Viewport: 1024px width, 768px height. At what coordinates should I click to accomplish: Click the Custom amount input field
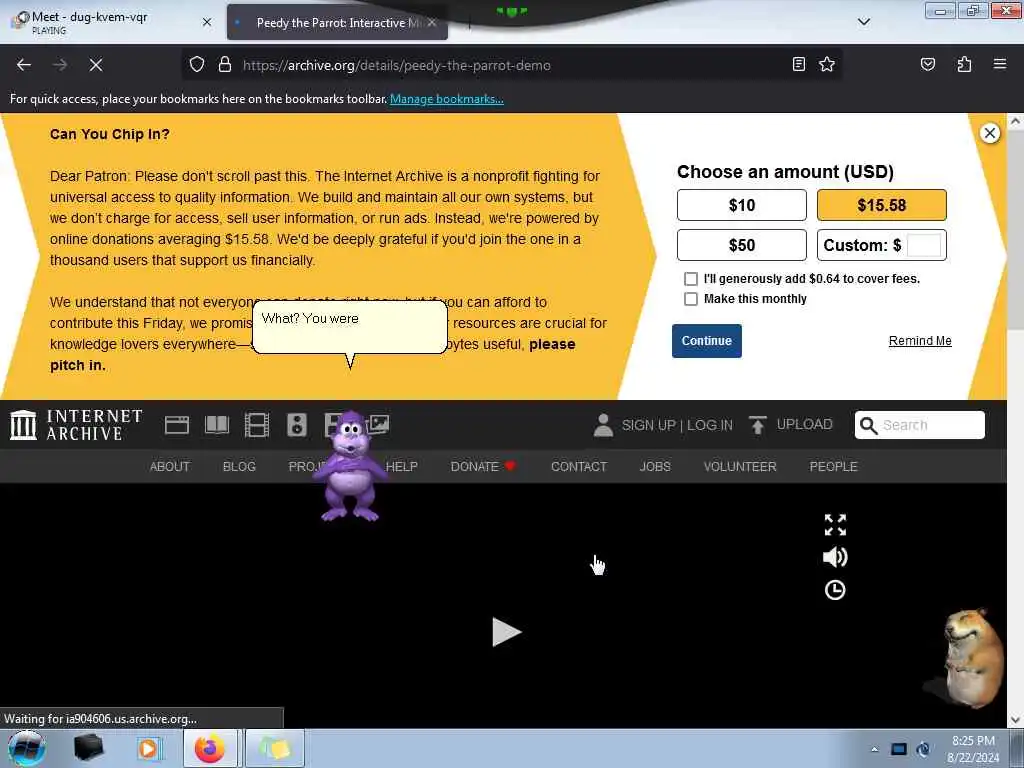tap(923, 245)
